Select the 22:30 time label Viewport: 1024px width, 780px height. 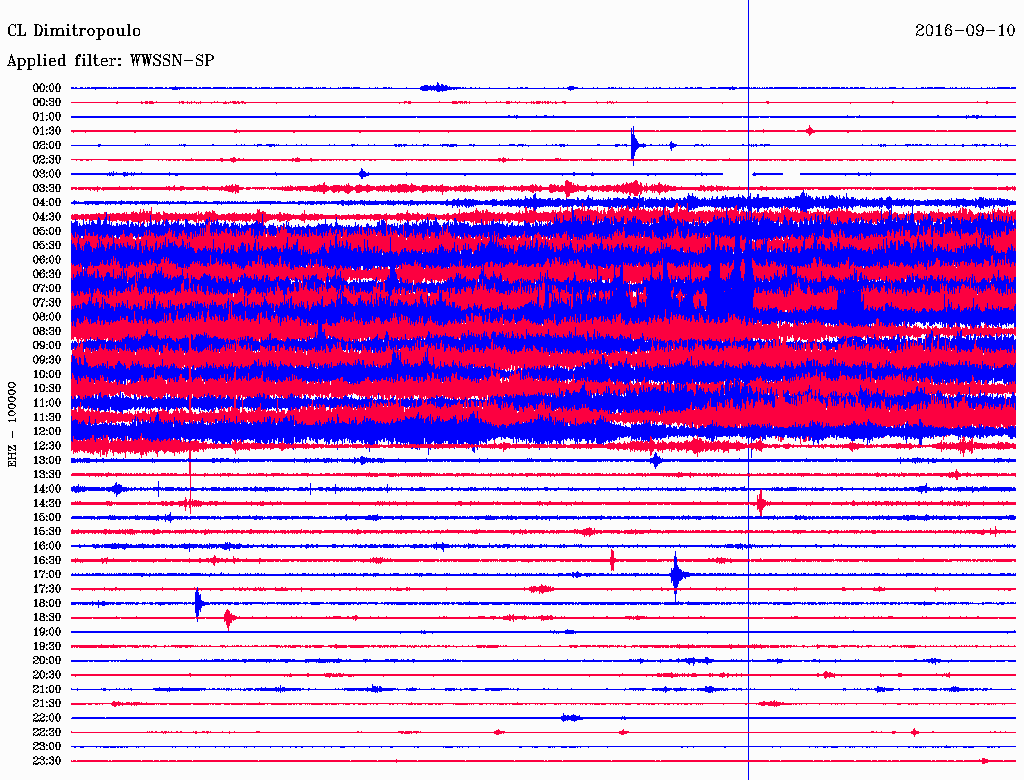(x=47, y=732)
